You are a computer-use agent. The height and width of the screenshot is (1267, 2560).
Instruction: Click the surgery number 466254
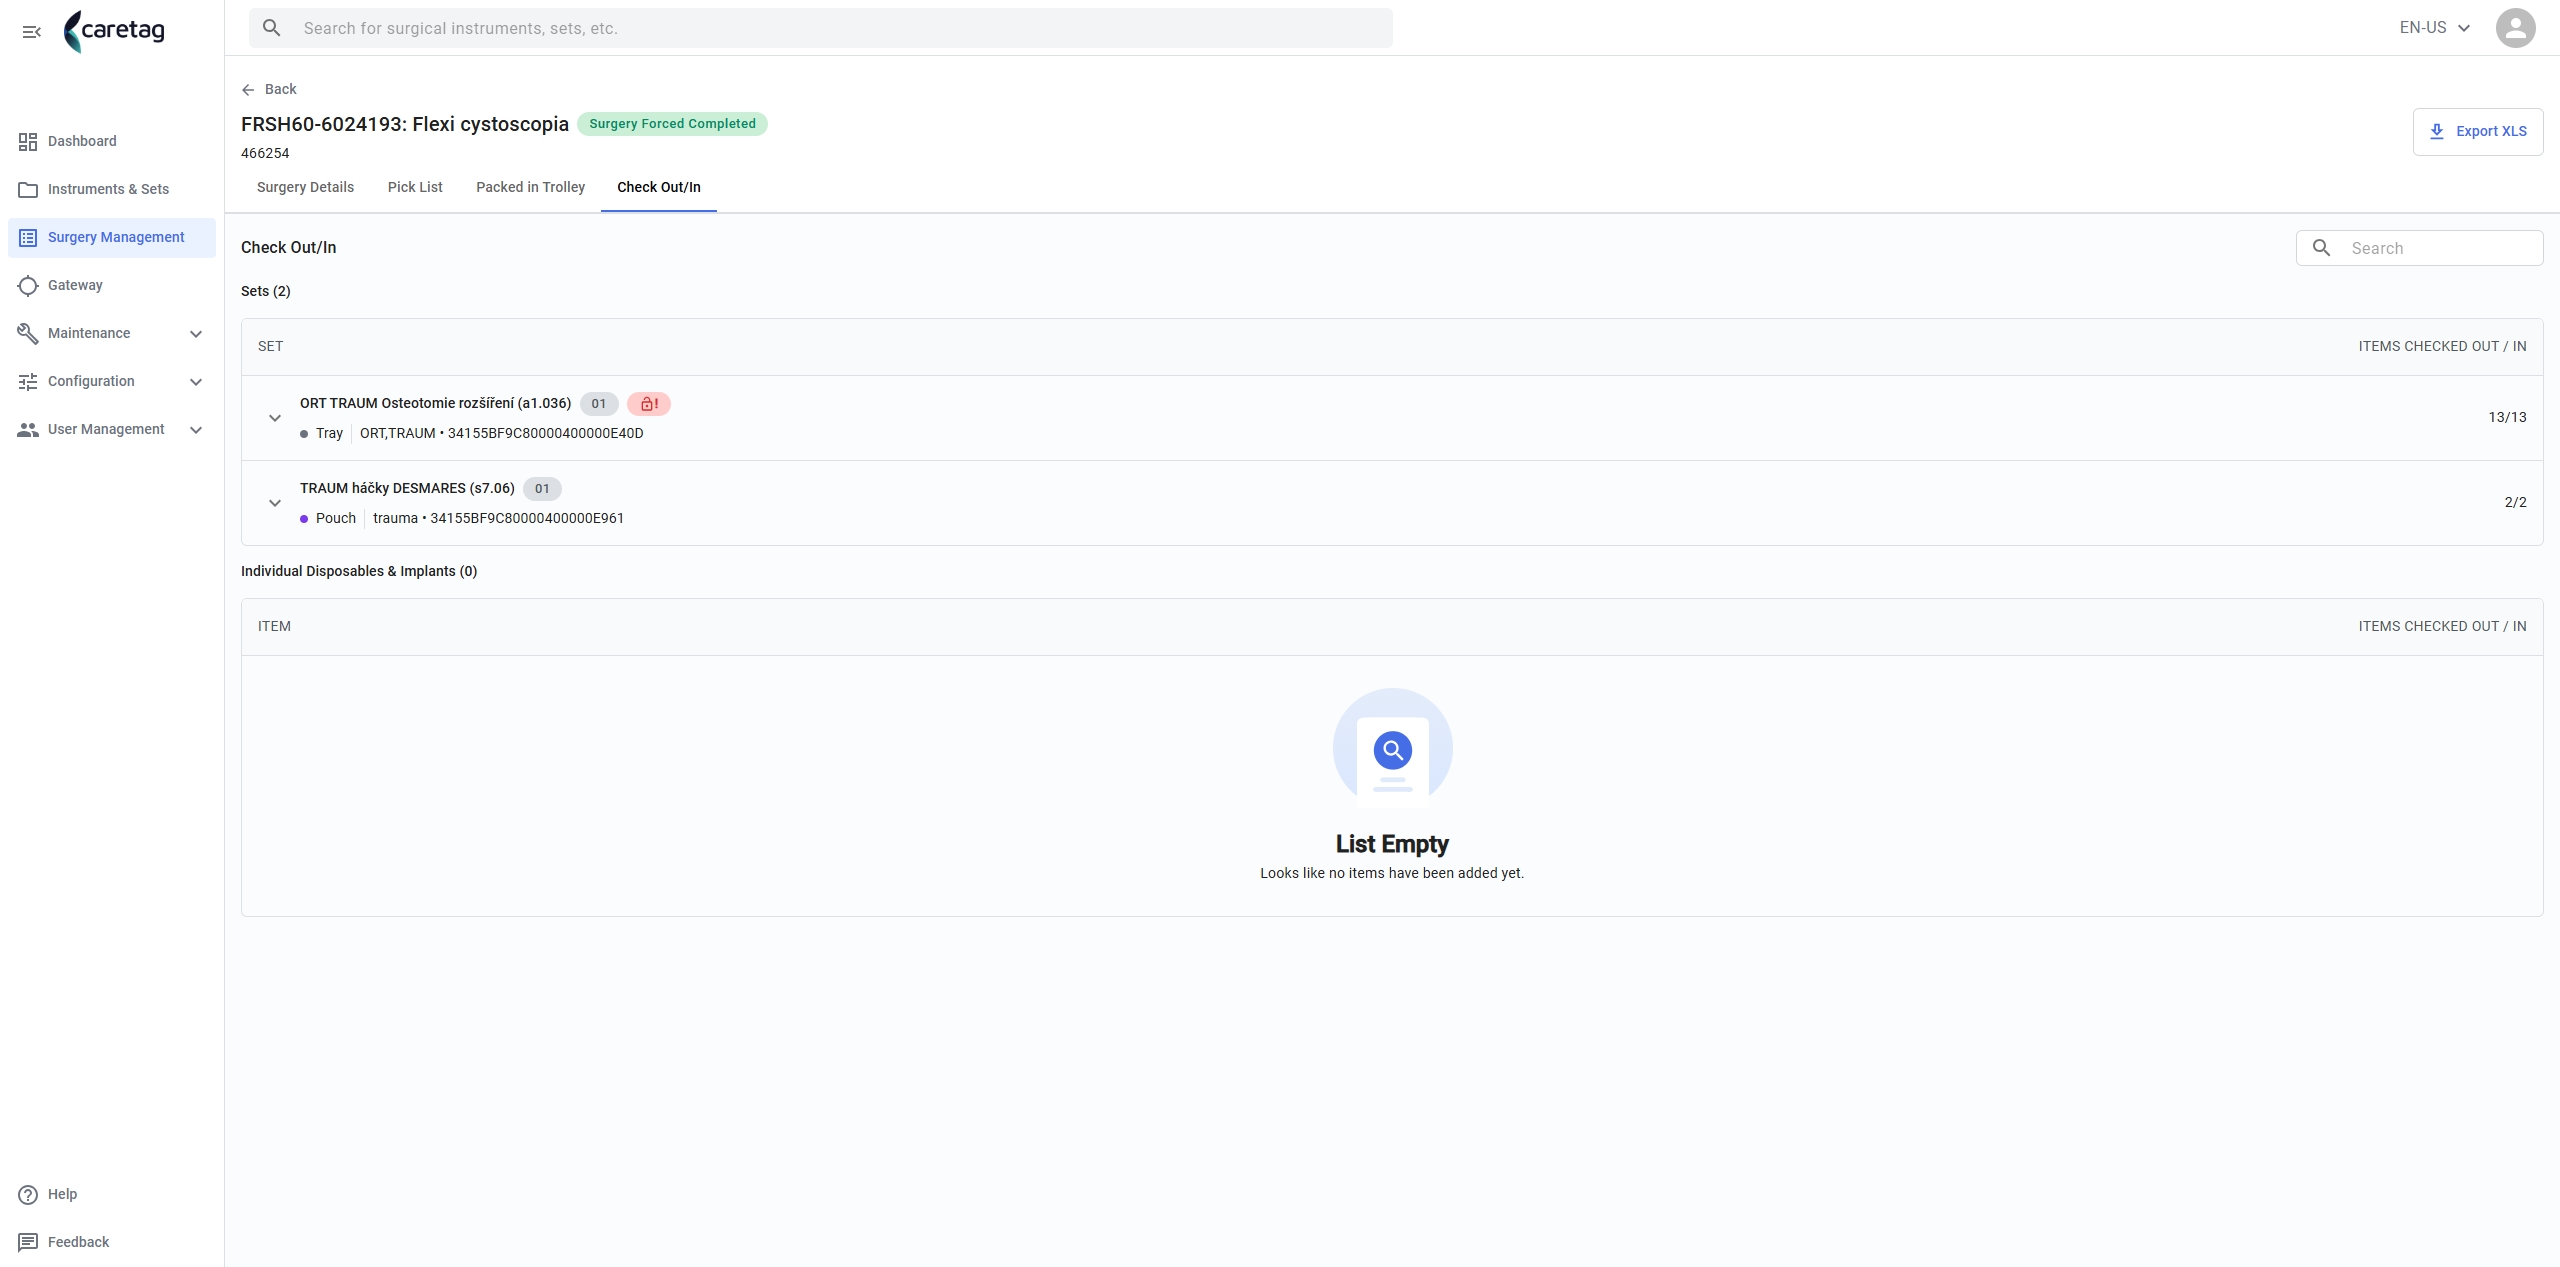(x=265, y=153)
